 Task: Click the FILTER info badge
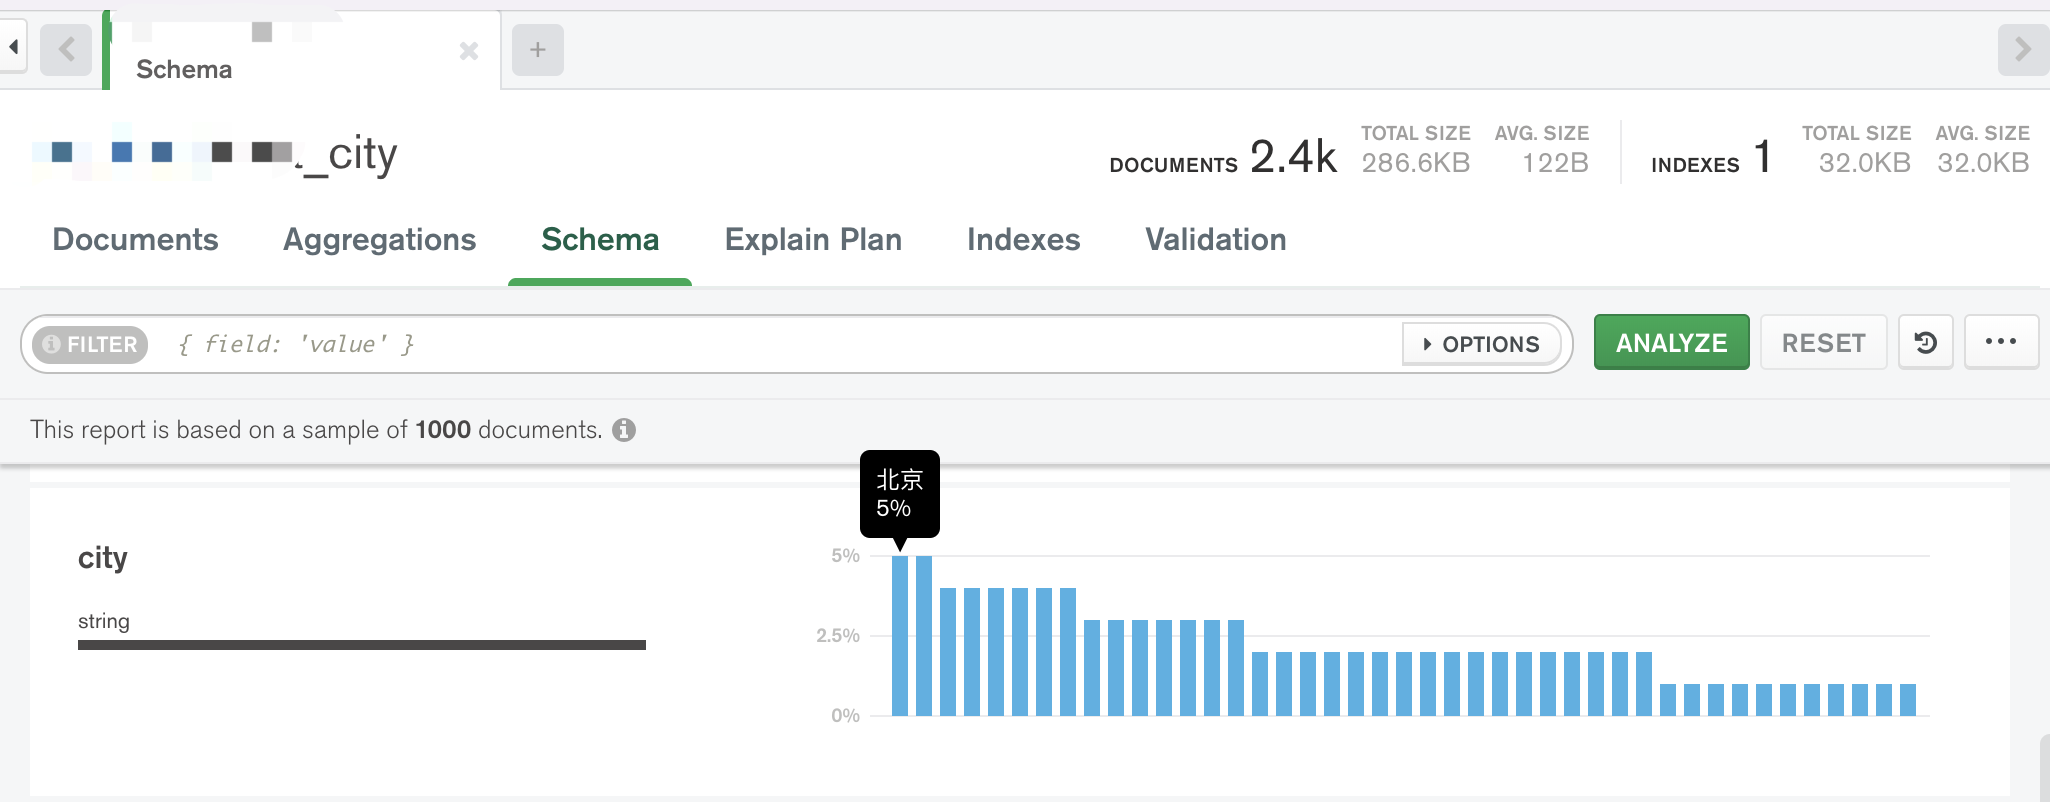pos(90,344)
